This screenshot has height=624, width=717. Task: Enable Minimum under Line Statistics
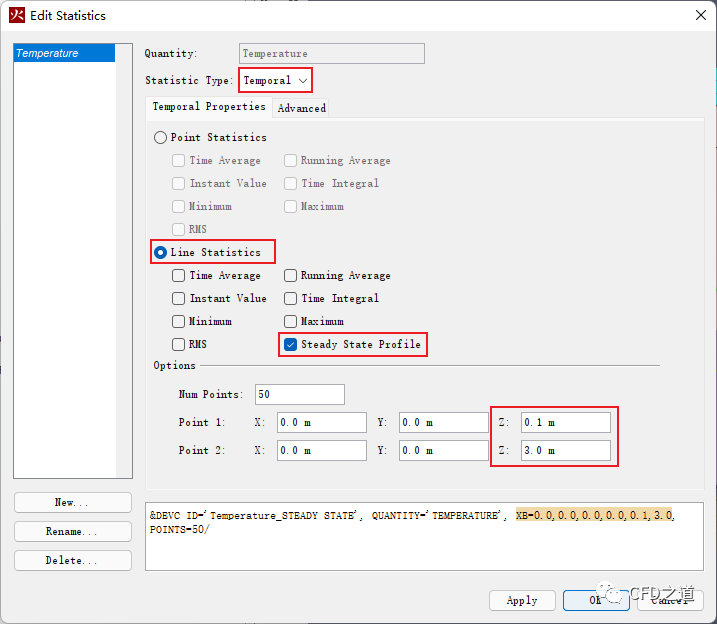178,321
